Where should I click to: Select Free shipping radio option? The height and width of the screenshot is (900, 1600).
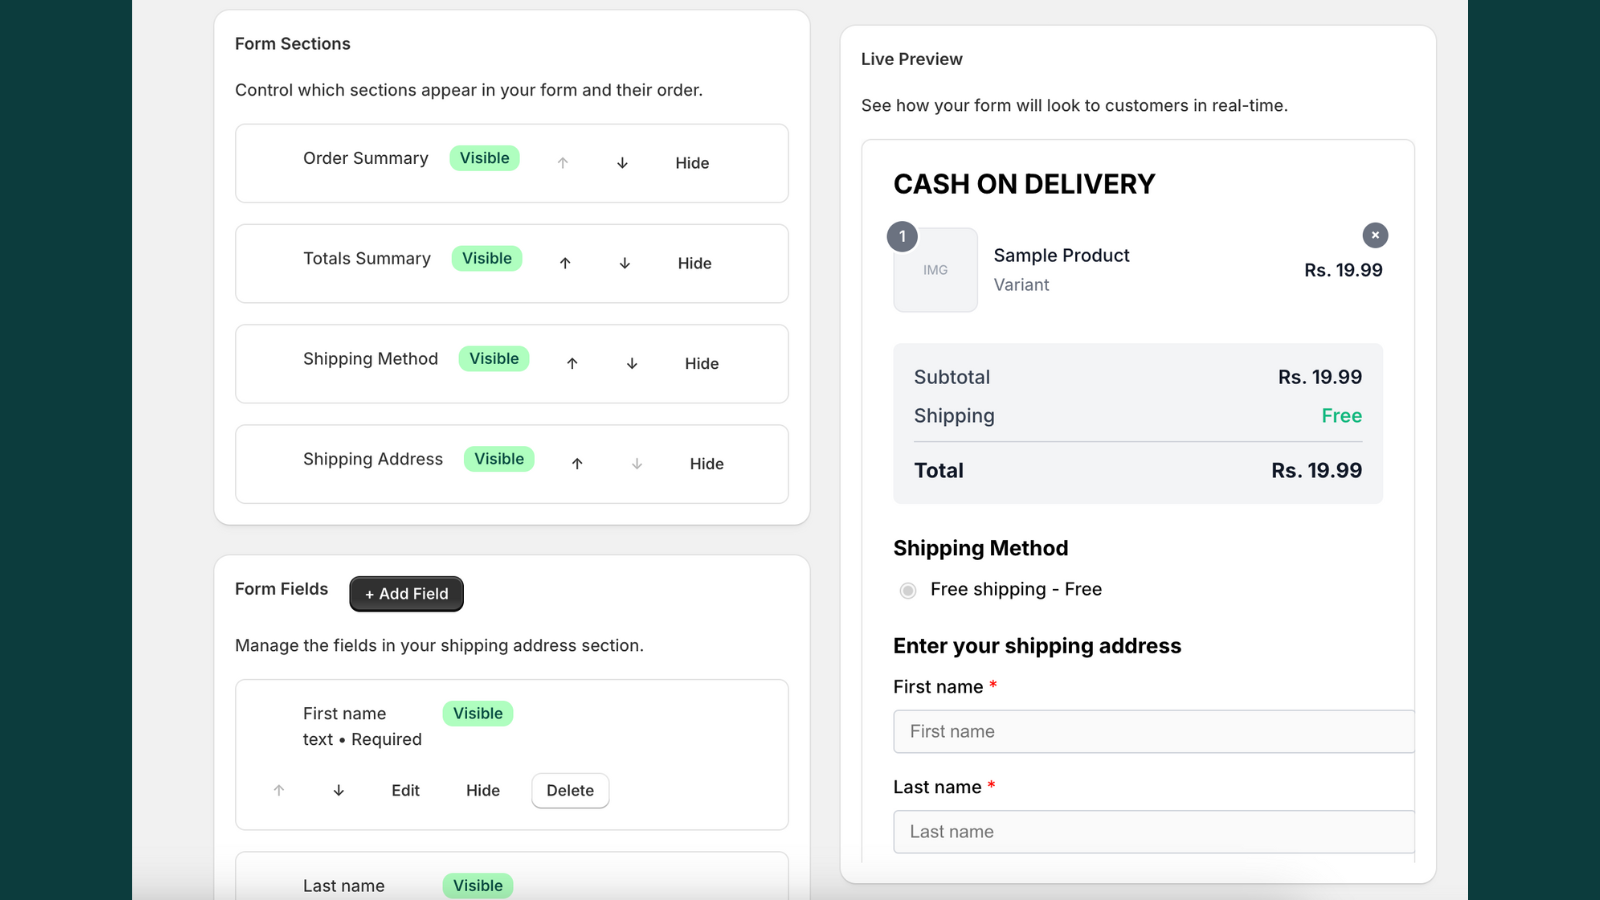click(908, 591)
